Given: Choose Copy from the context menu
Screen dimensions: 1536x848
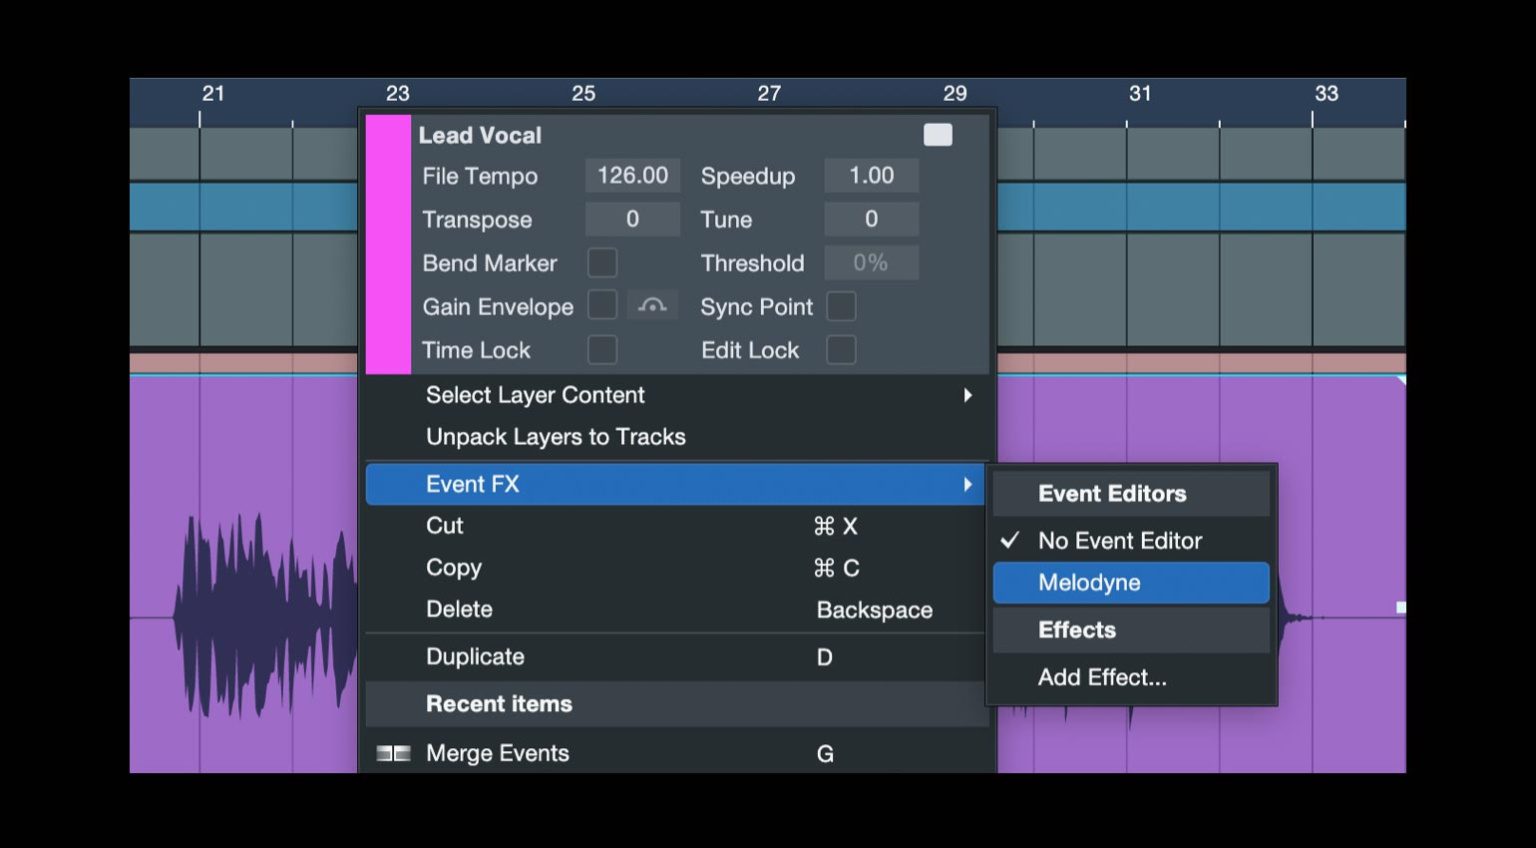Looking at the screenshot, I should click(x=454, y=567).
